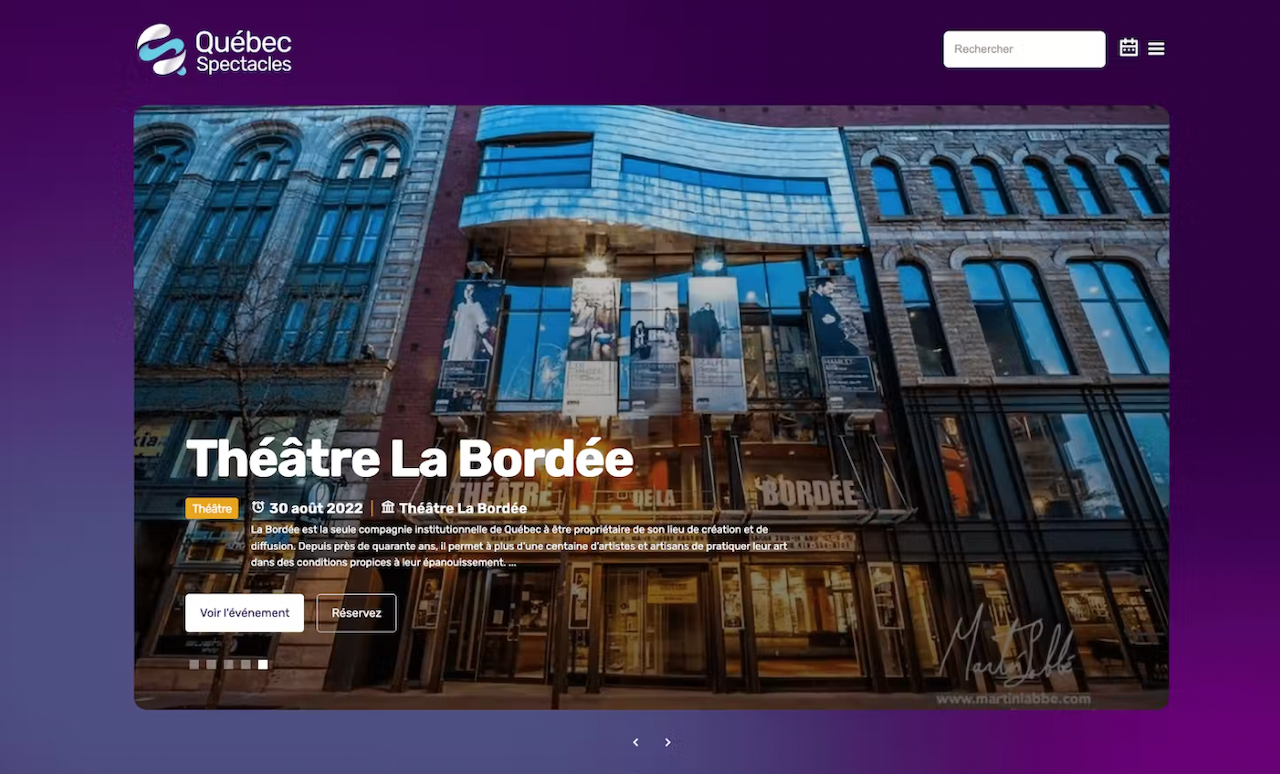Open the calendar icon in the header
This screenshot has height=774, width=1280.
(x=1129, y=48)
